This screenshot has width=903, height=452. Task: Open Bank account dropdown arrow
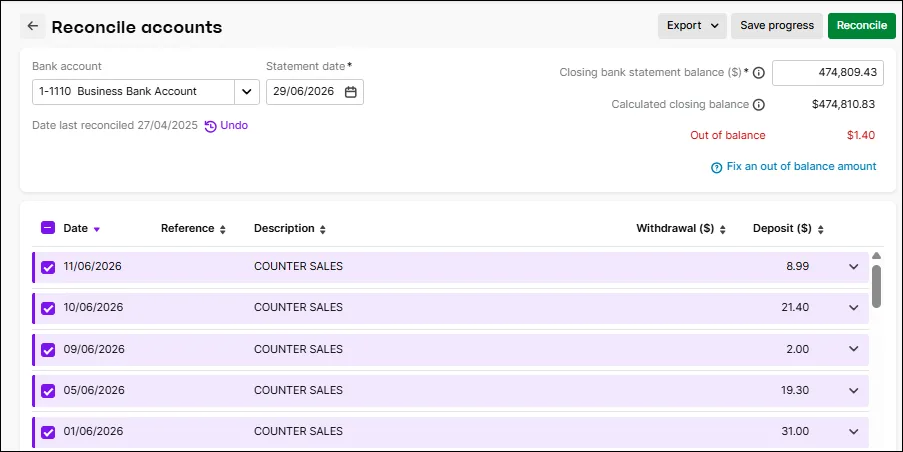coord(247,92)
